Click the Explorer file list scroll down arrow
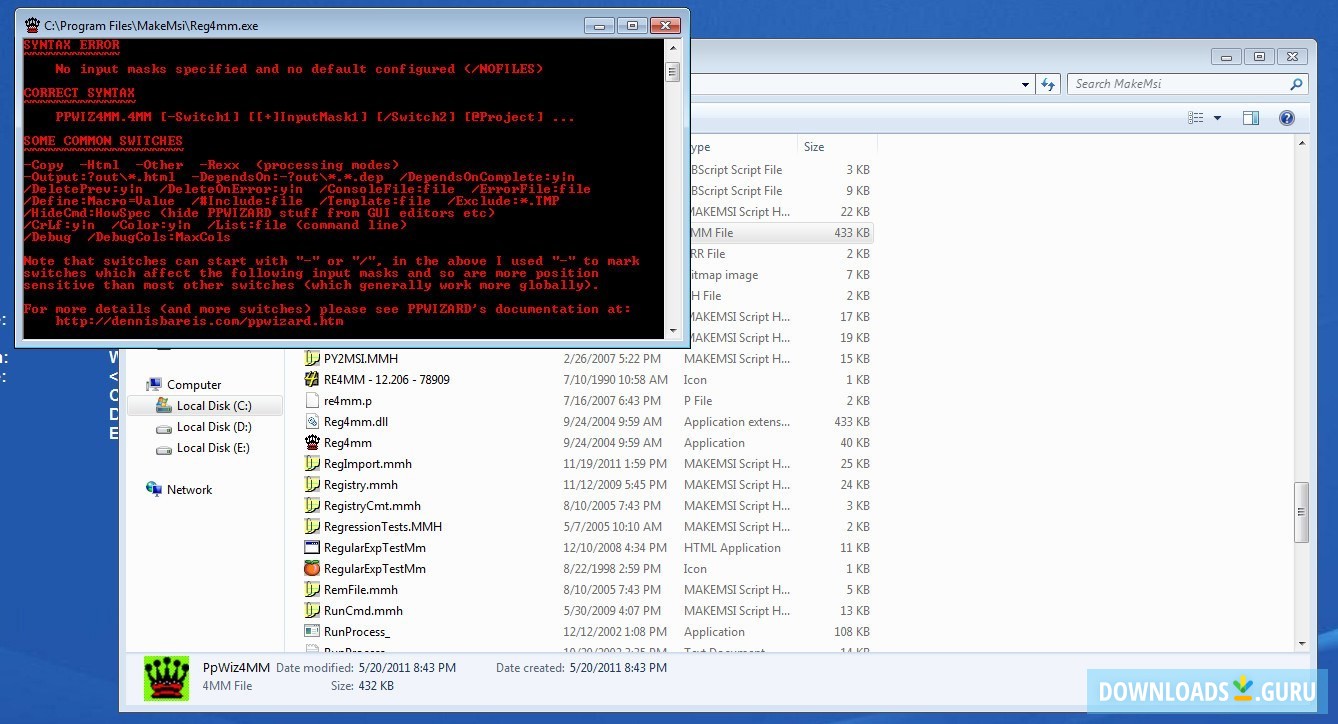Image resolution: width=1338 pixels, height=724 pixels. coord(1302,643)
